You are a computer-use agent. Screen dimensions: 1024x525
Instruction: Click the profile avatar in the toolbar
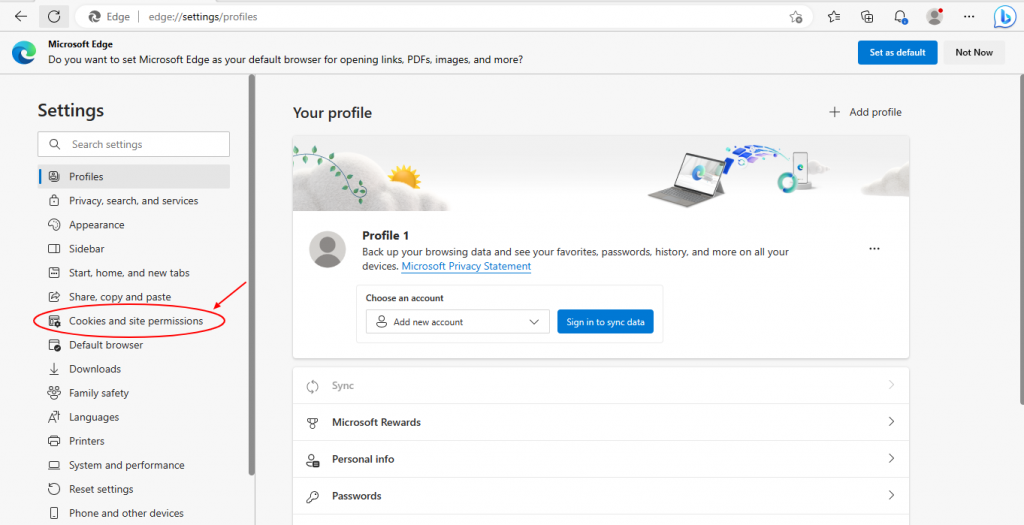pyautogui.click(x=934, y=17)
